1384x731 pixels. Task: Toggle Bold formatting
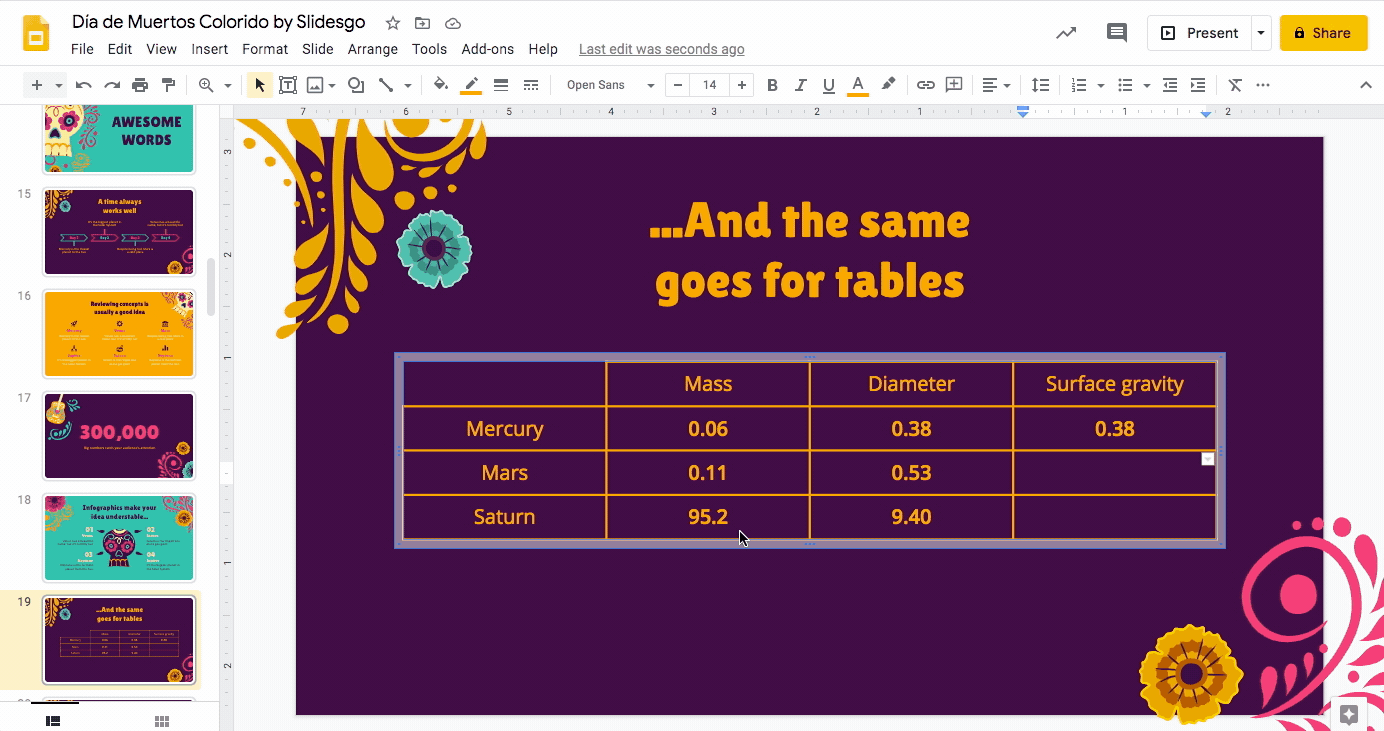pos(772,85)
